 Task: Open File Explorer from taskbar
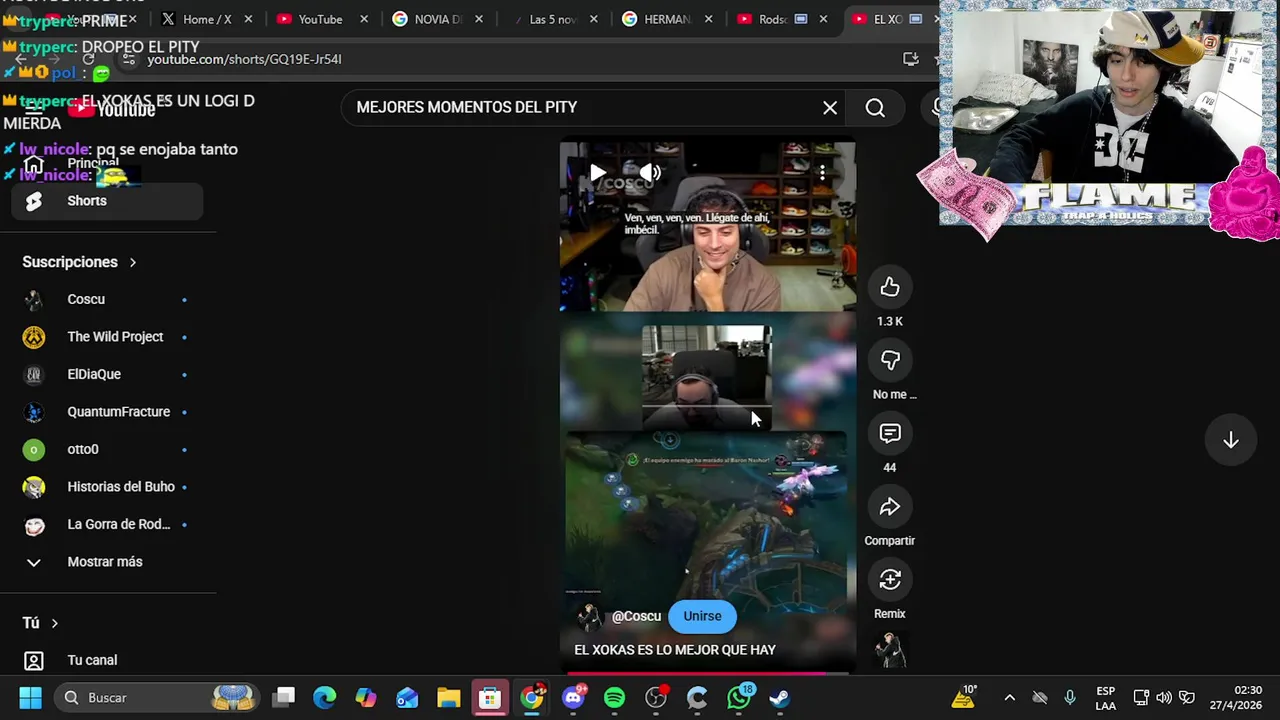tap(448, 698)
